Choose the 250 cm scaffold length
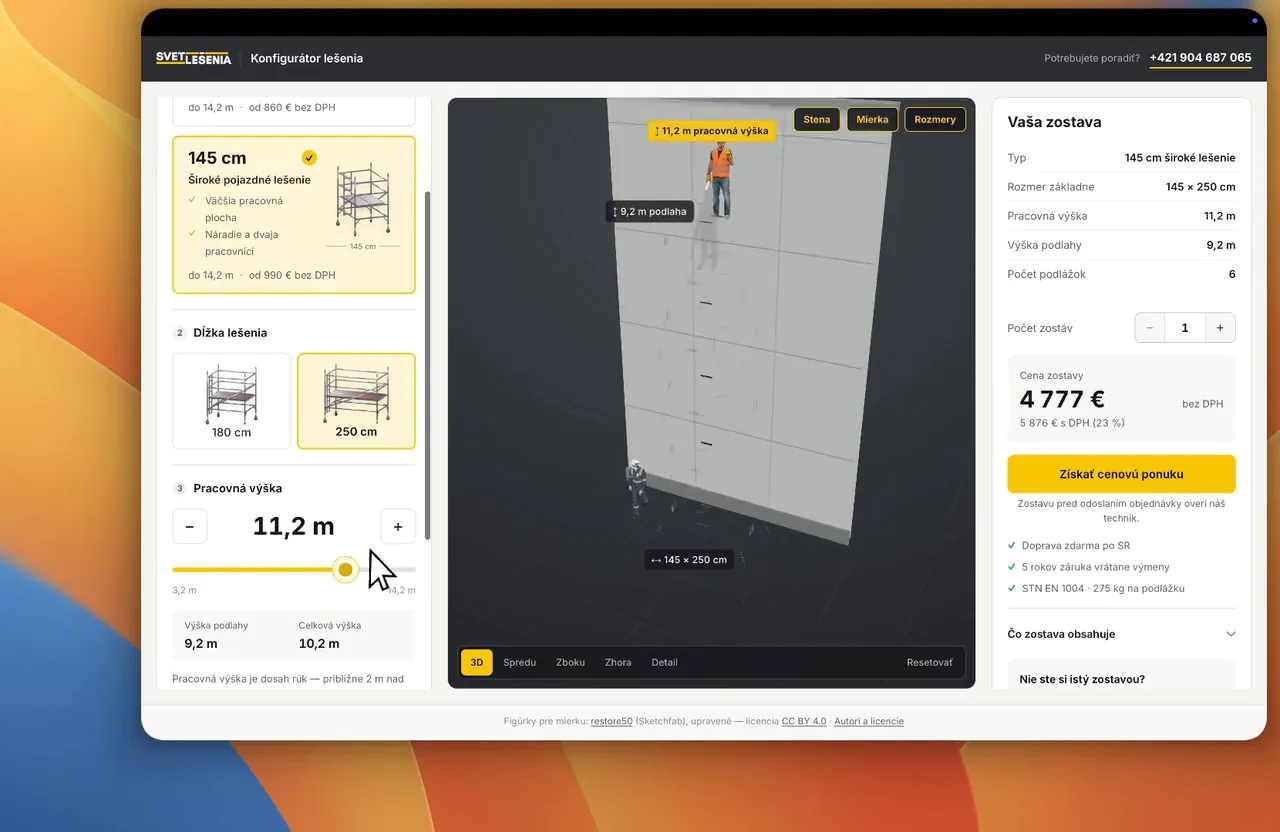This screenshot has width=1280, height=832. click(356, 401)
